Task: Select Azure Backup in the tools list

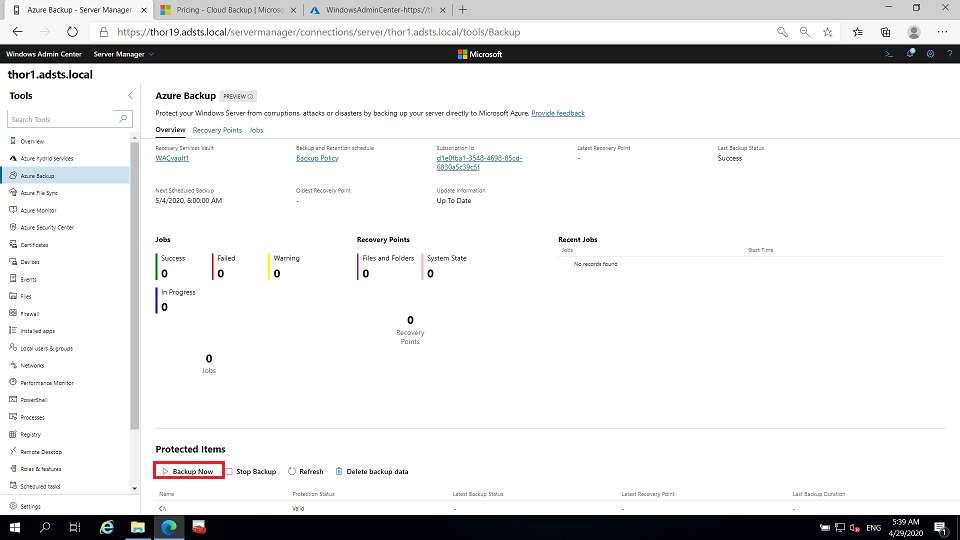Action: click(x=65, y=176)
